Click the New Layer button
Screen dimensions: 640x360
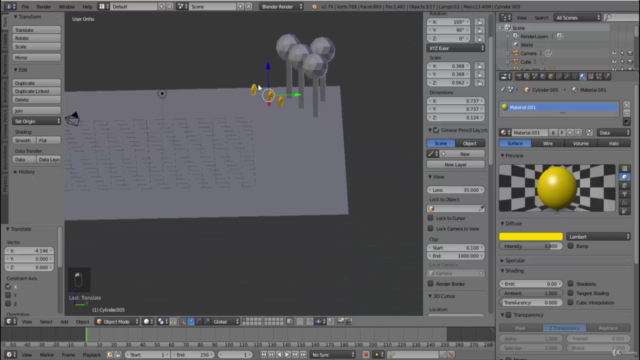point(456,164)
